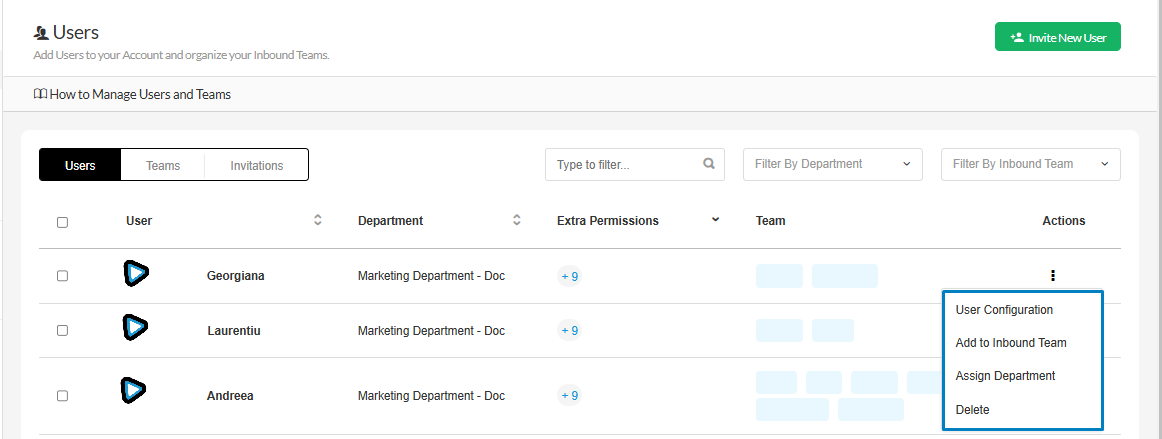Image resolution: width=1162 pixels, height=439 pixels.
Task: Expand the Filter By Department dropdown
Action: pyautogui.click(x=832, y=164)
